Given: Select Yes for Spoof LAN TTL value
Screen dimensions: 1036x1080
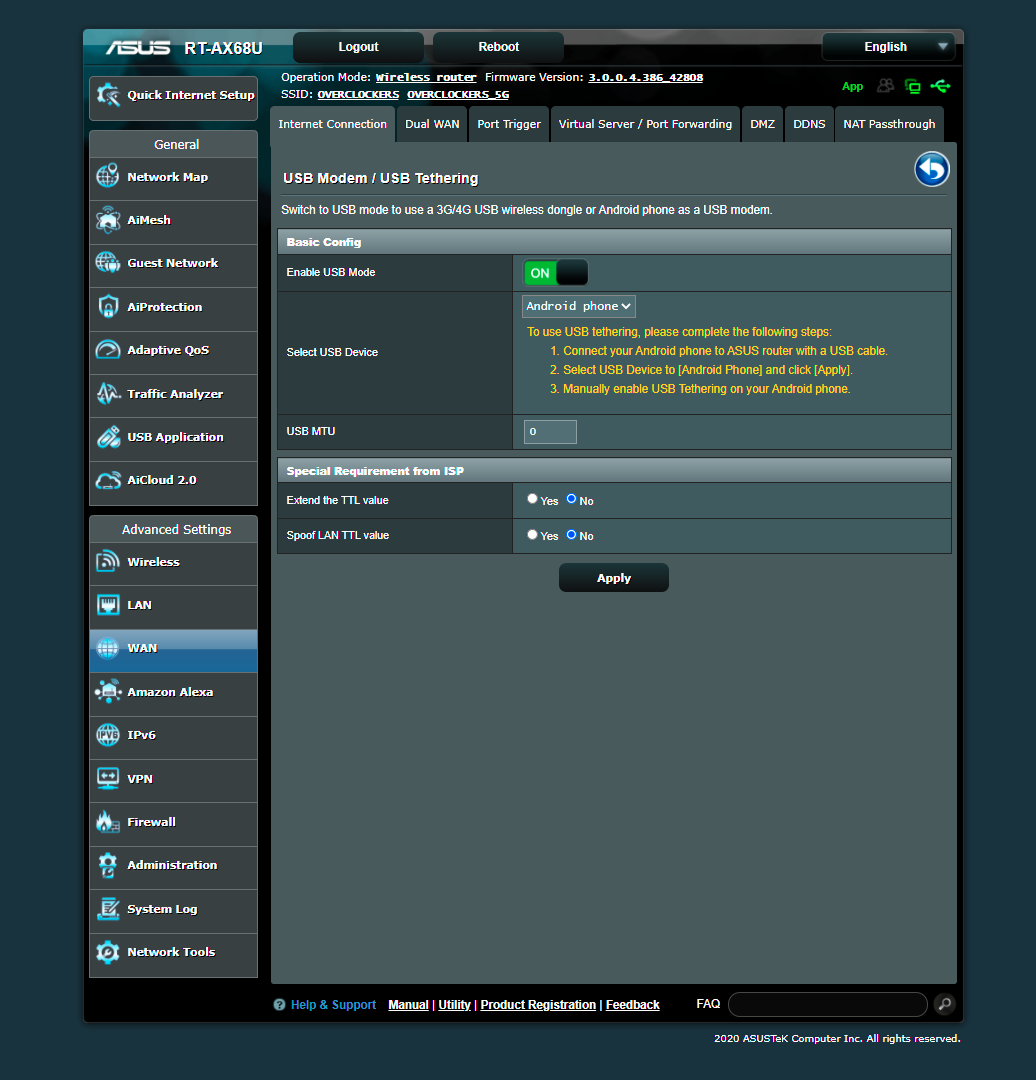Looking at the screenshot, I should (x=532, y=534).
